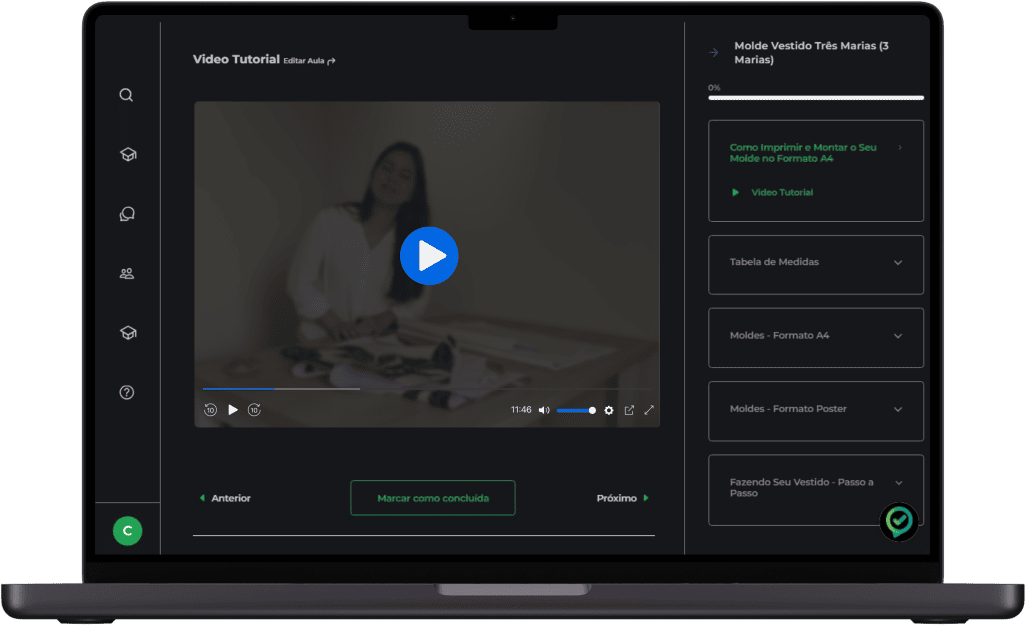Collapse the Como Imprimir e Montar module arrow

pyautogui.click(x=900, y=148)
